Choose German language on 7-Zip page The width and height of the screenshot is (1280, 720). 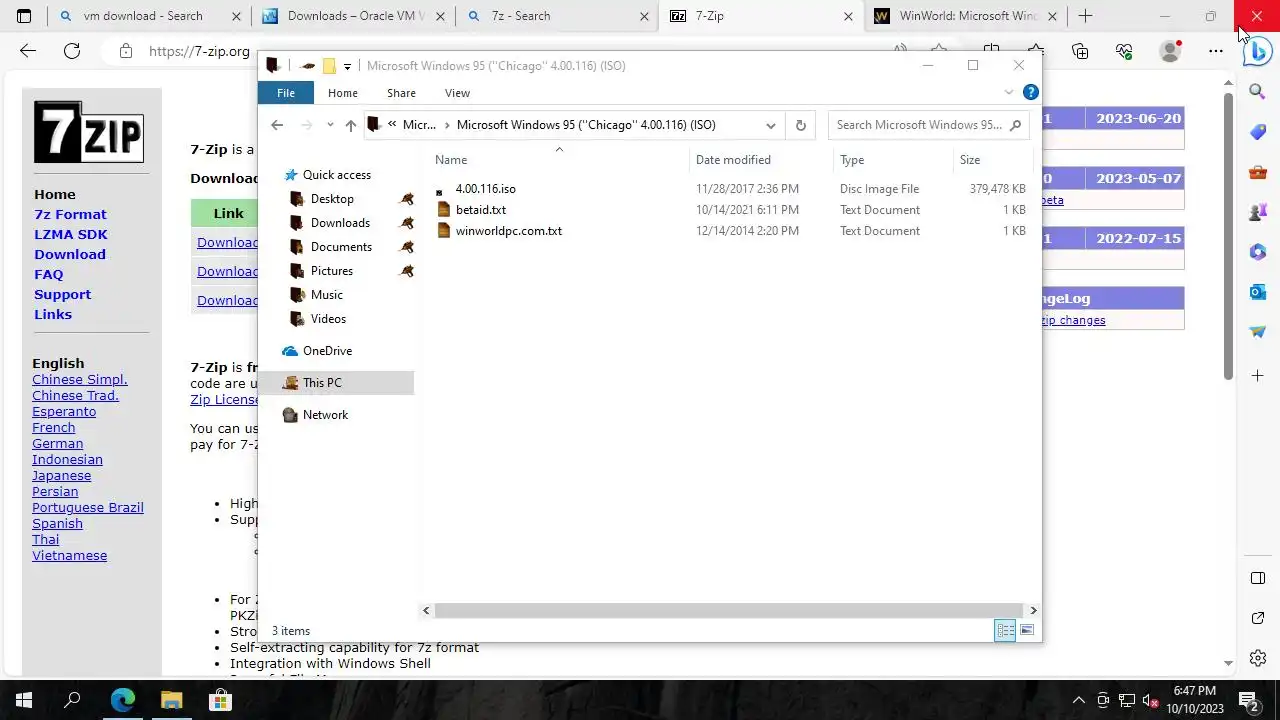click(x=57, y=443)
